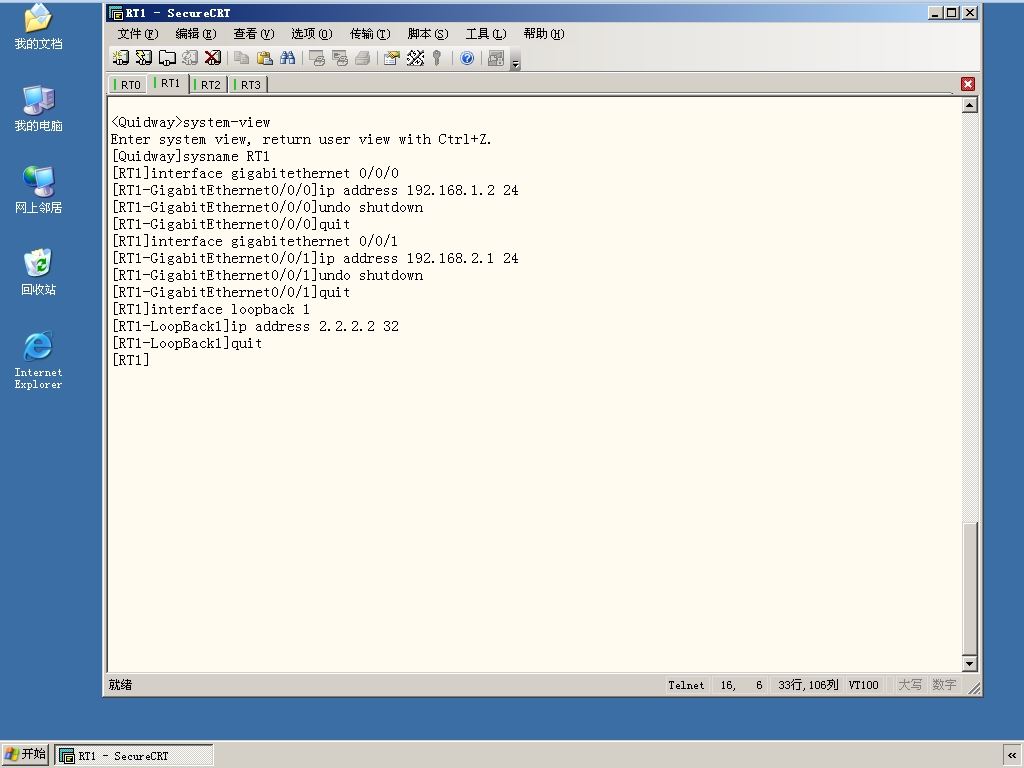Screen dimensions: 1024x768
Task: Maximize the SecureCRT window
Action: coord(952,12)
